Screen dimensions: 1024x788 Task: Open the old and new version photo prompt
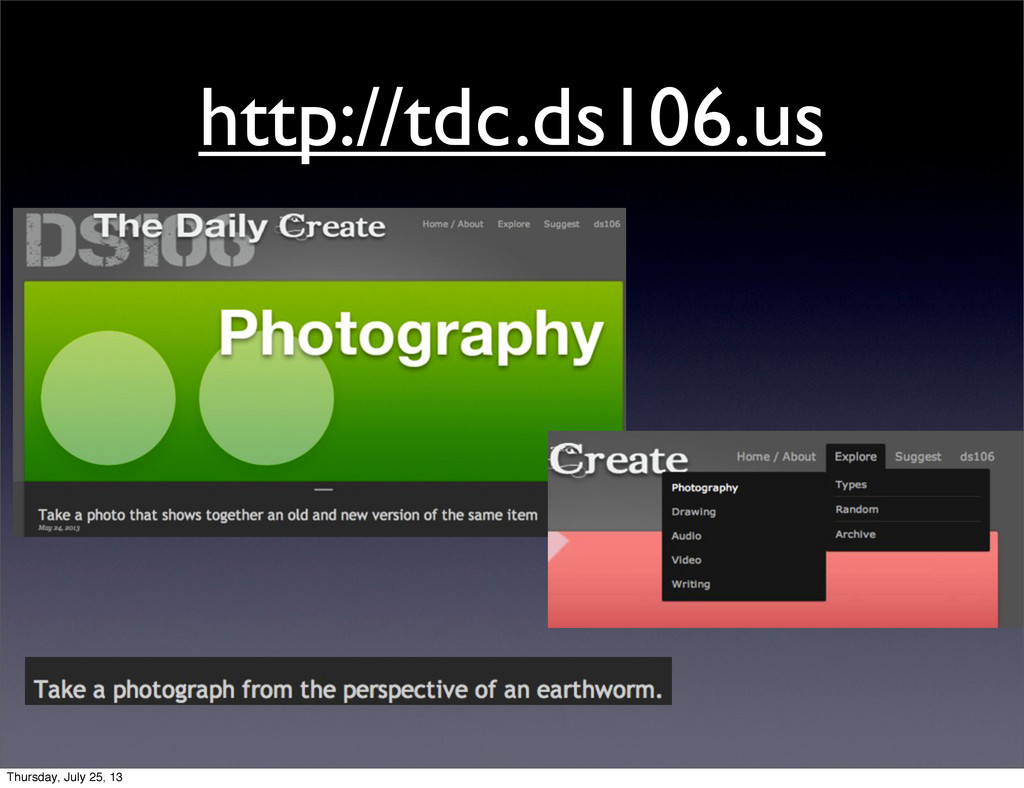coord(287,515)
